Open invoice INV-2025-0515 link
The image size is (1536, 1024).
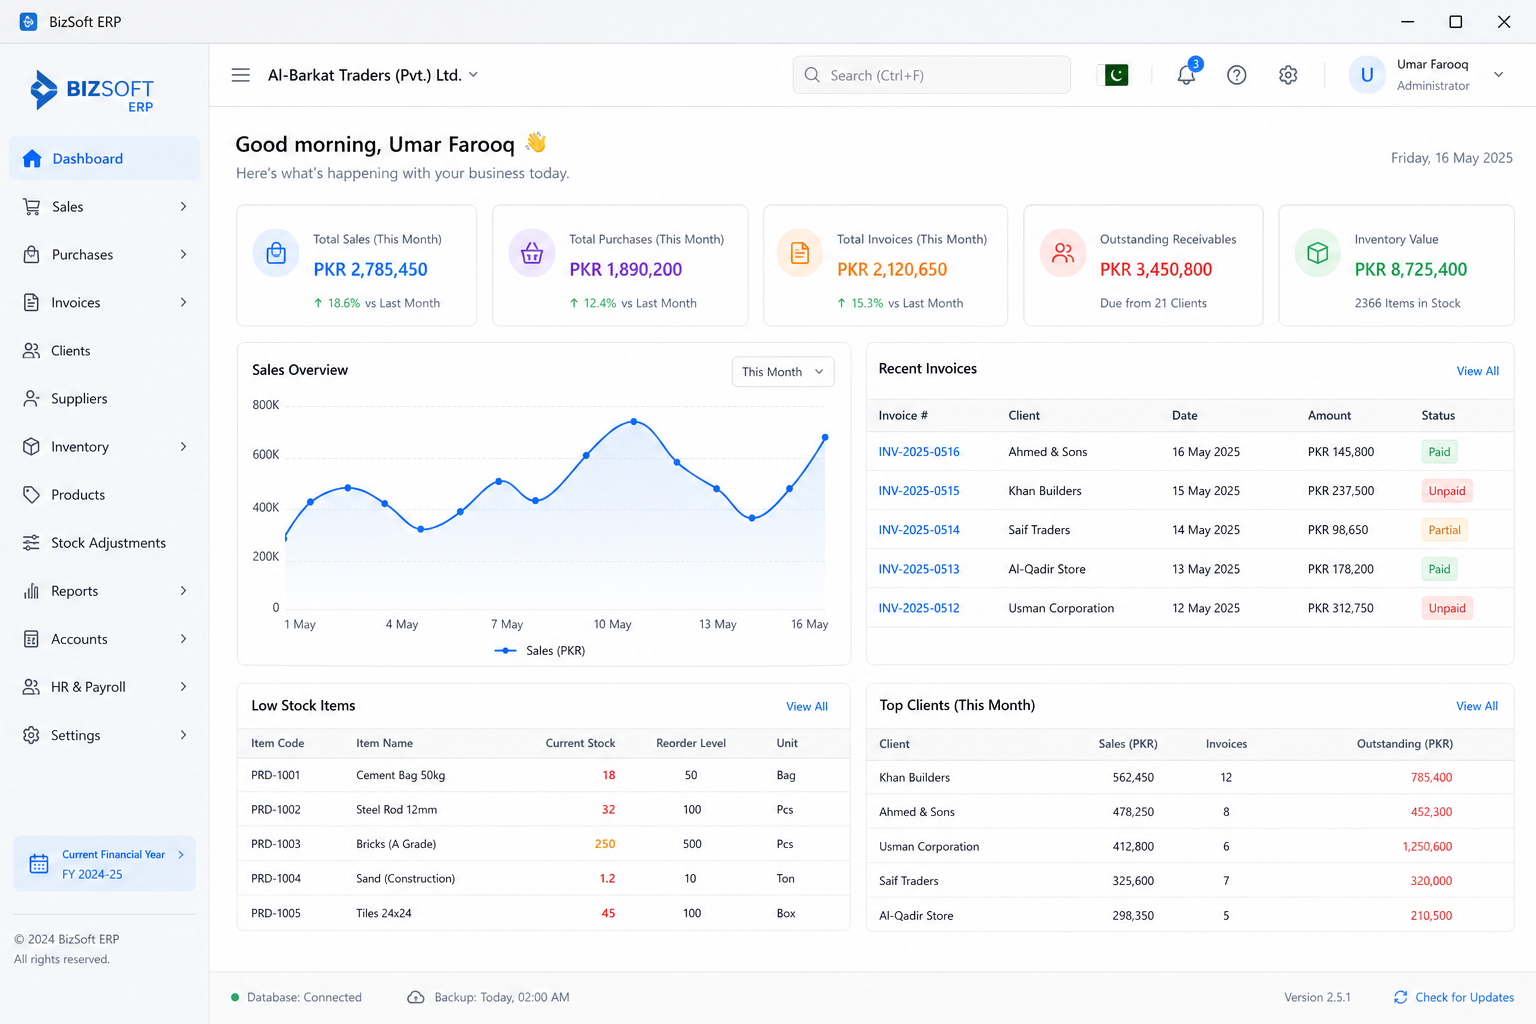coord(918,491)
